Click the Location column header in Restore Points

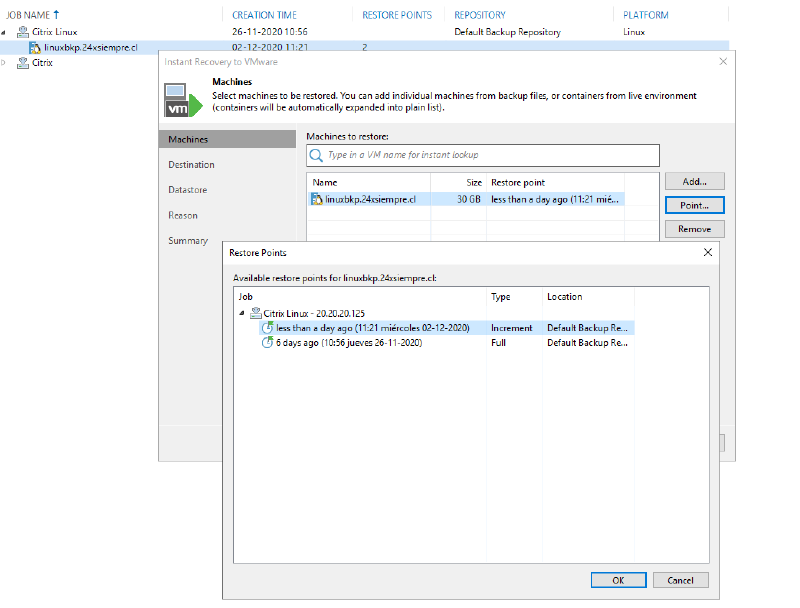point(564,297)
